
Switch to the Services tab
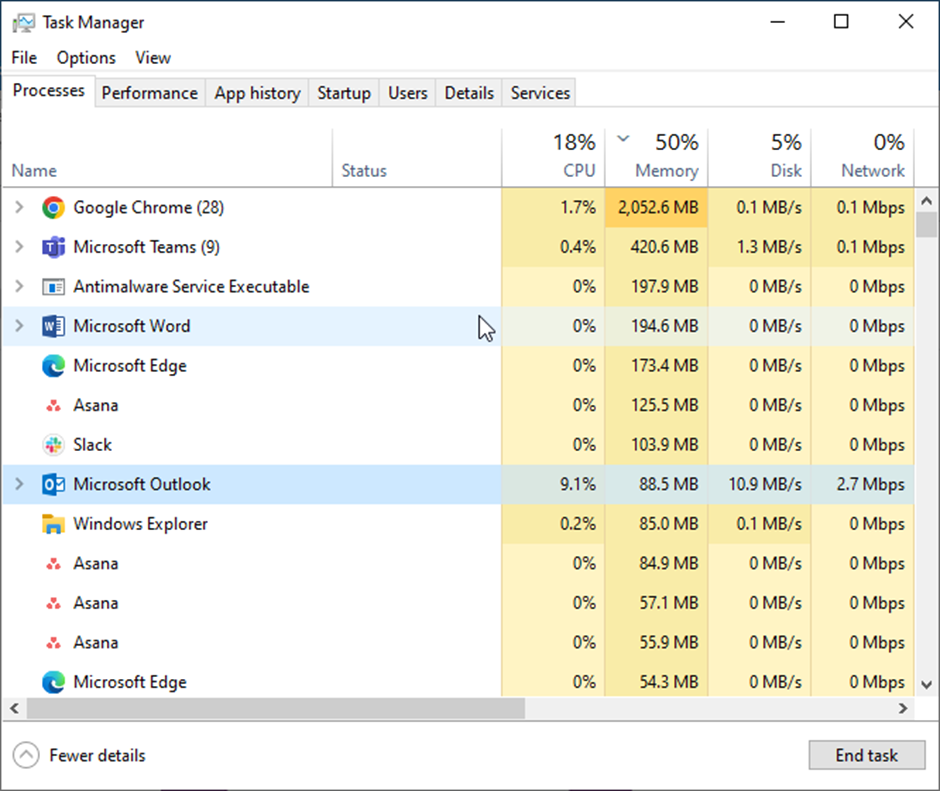point(540,93)
